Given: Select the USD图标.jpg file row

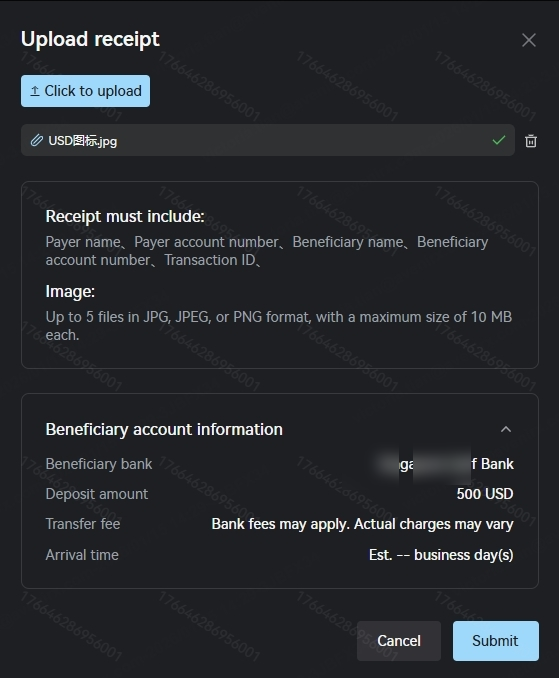Looking at the screenshot, I should click(268, 140).
